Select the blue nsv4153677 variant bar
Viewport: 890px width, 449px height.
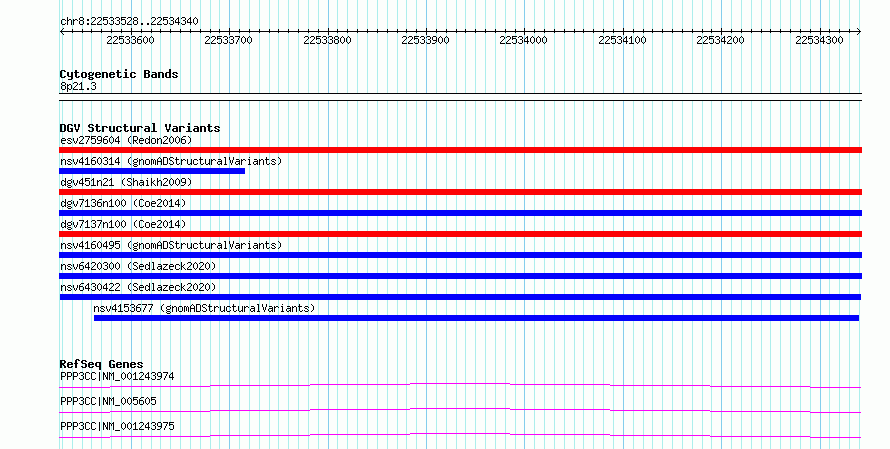476,318
